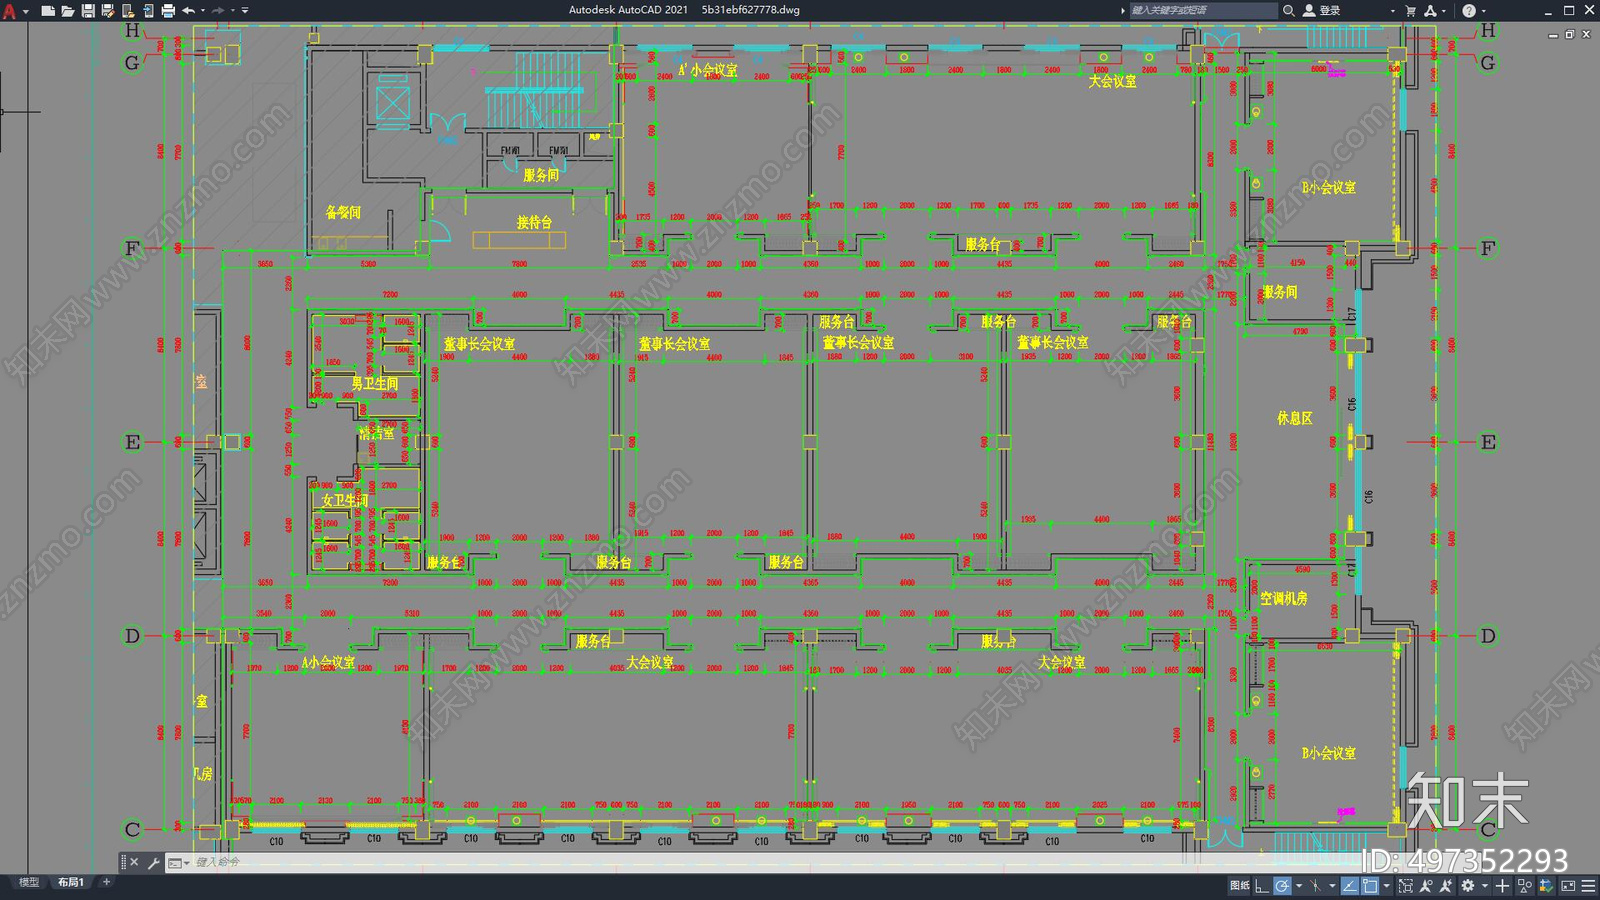Toggle the 图纸 paper space button
This screenshot has width=1600, height=900.
[x=1240, y=886]
